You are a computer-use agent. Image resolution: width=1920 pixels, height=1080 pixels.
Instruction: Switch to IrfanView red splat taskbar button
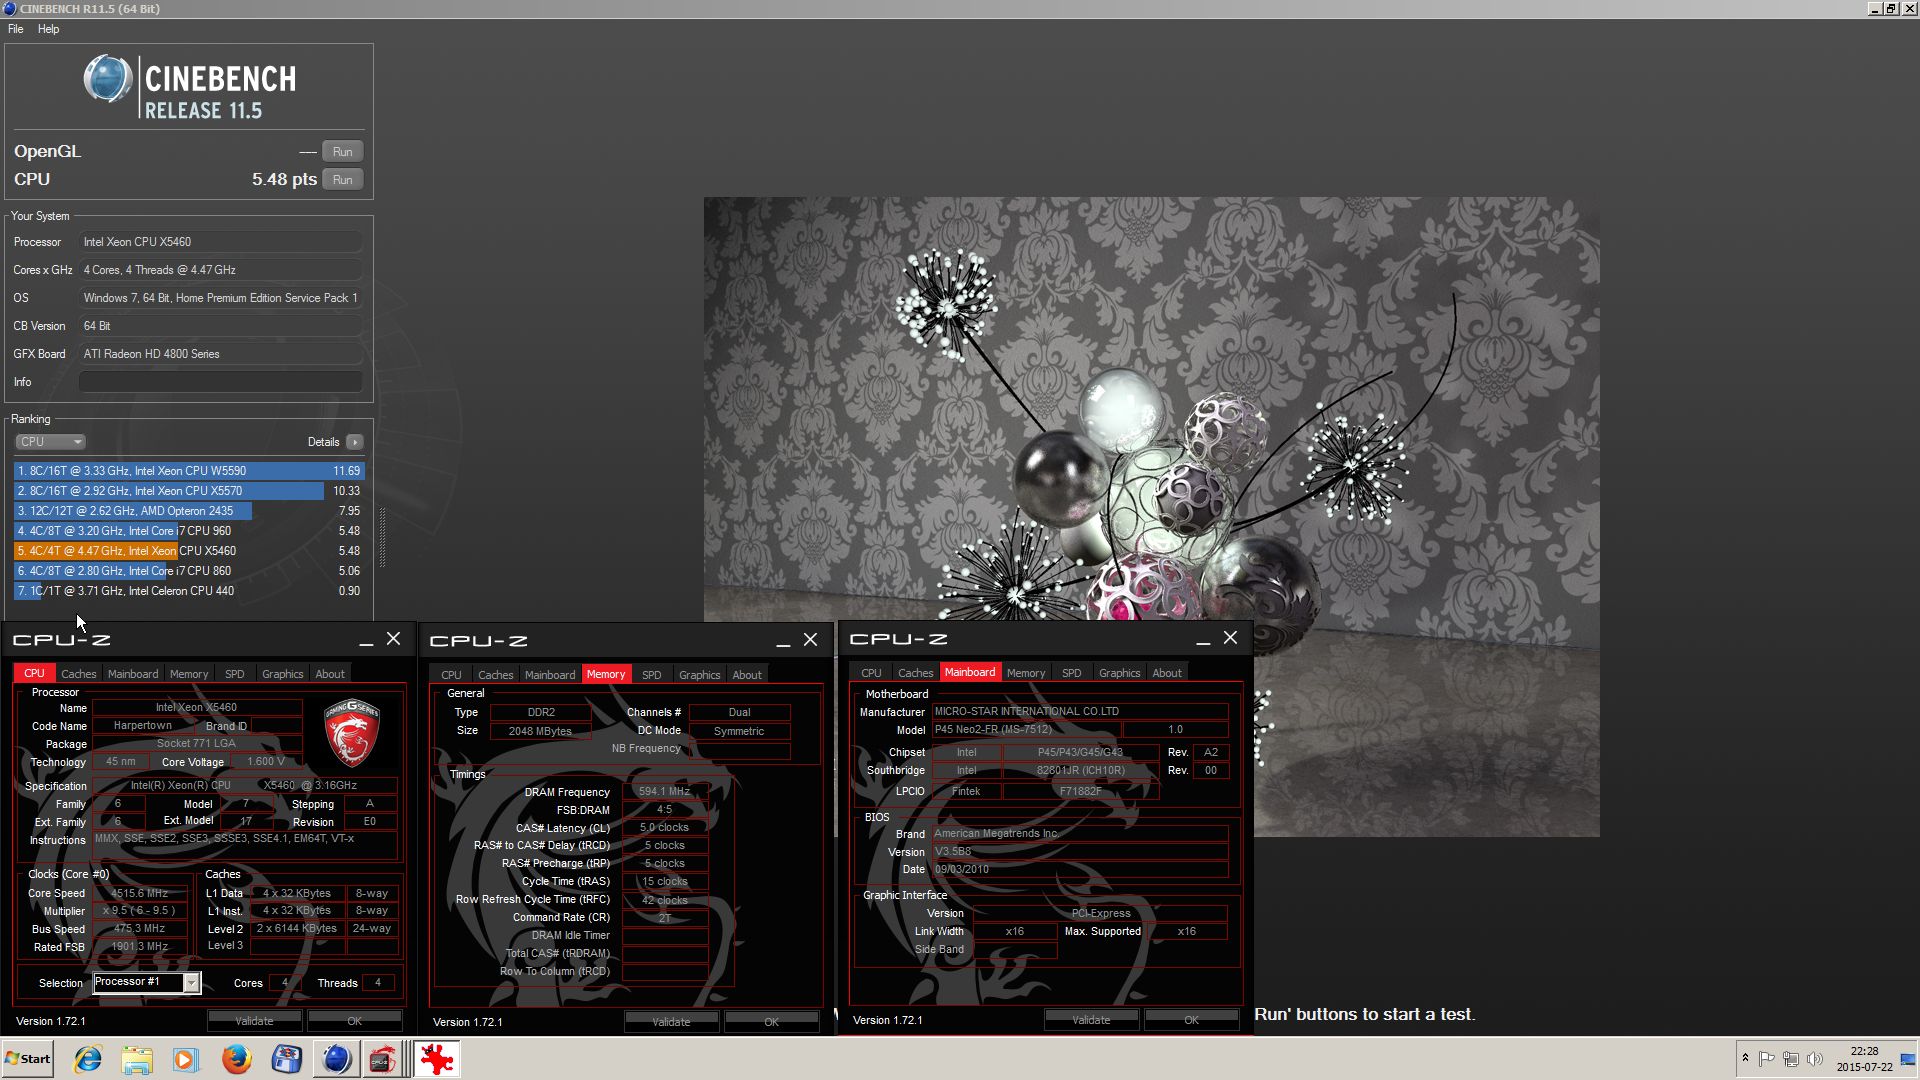coord(436,1059)
